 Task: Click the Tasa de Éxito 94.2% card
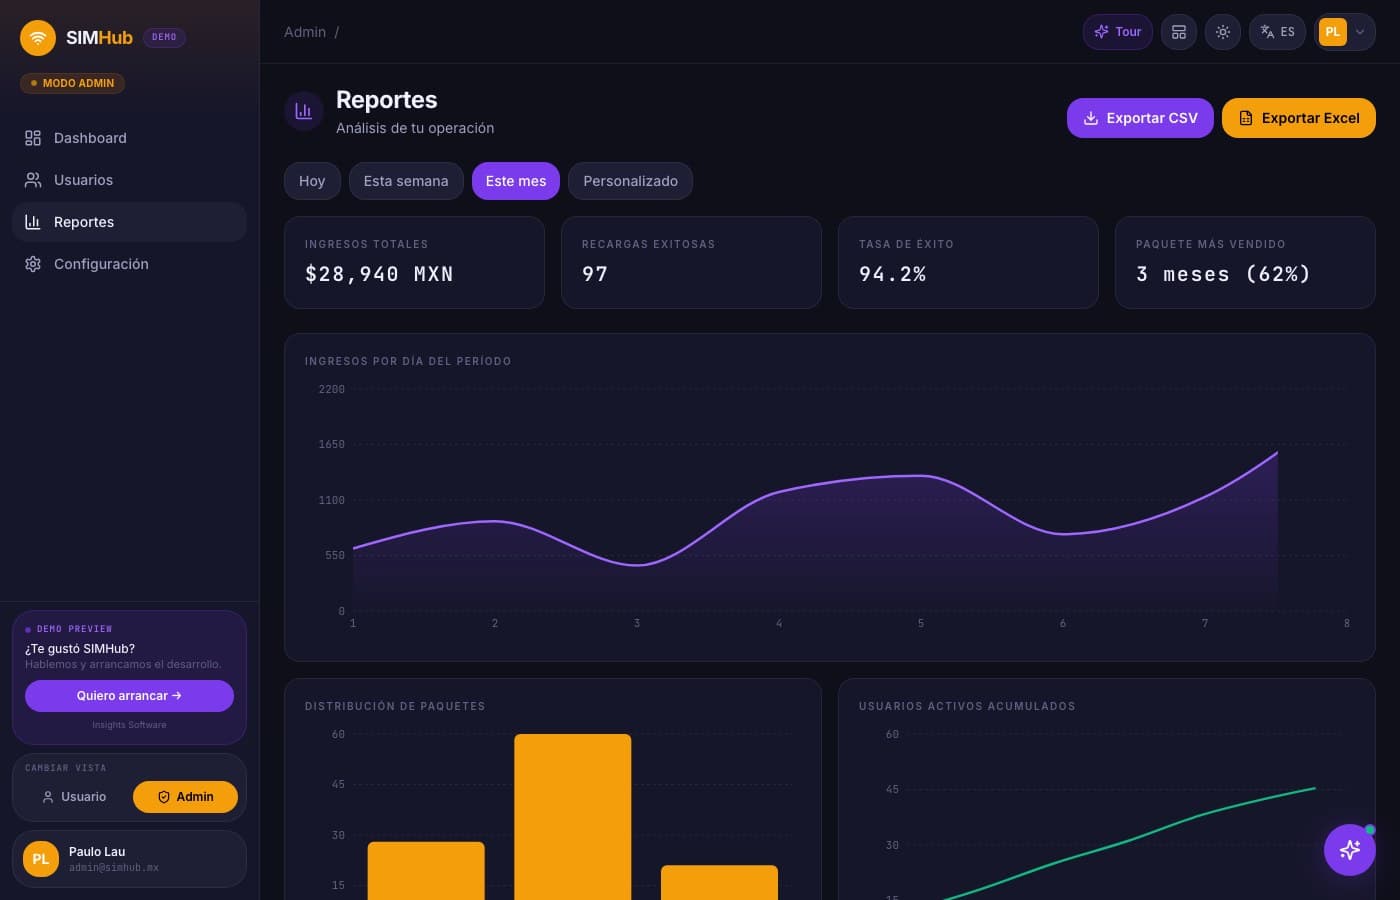point(968,262)
